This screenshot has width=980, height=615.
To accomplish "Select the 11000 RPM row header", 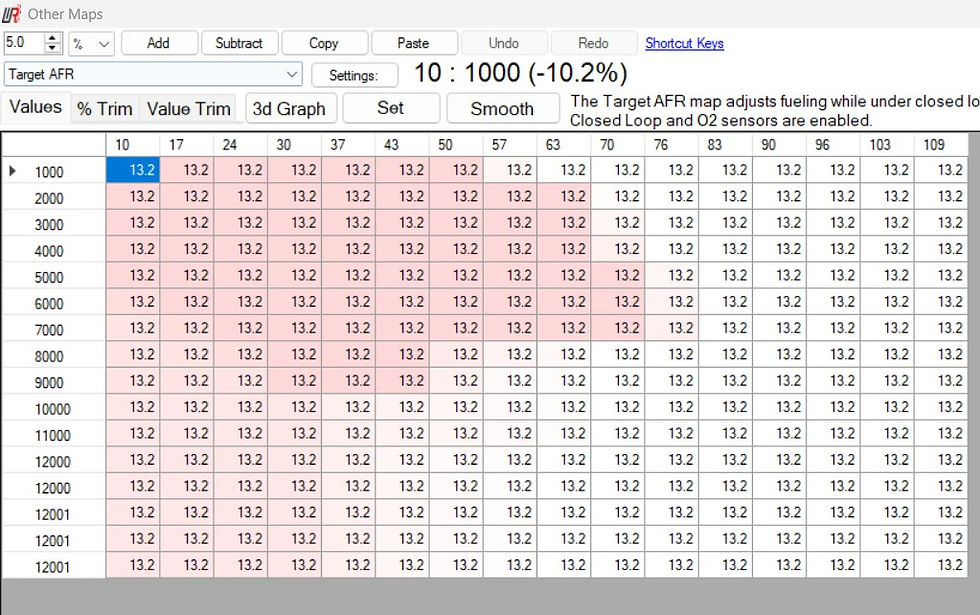I will pyautogui.click(x=54, y=434).
